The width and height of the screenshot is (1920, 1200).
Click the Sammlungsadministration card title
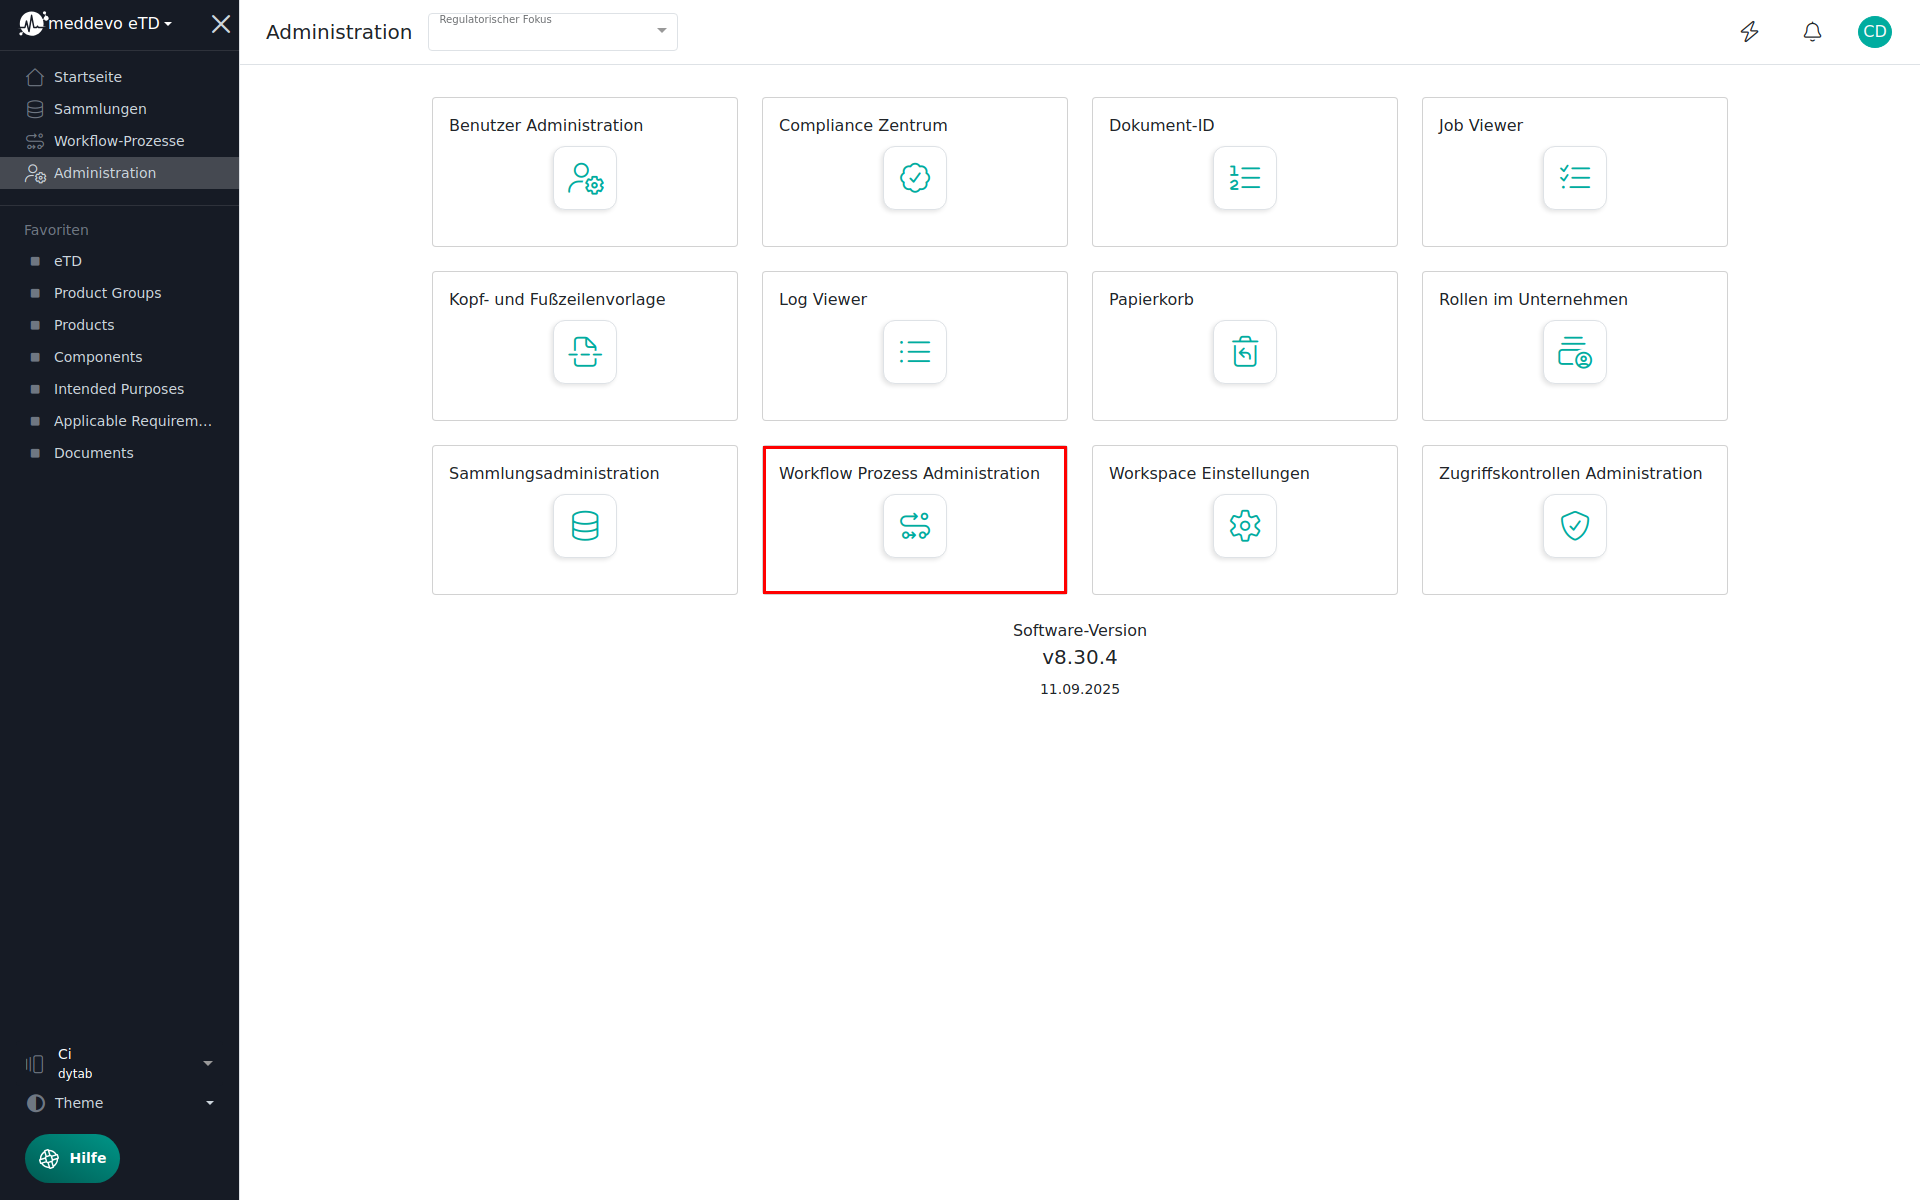point(554,473)
